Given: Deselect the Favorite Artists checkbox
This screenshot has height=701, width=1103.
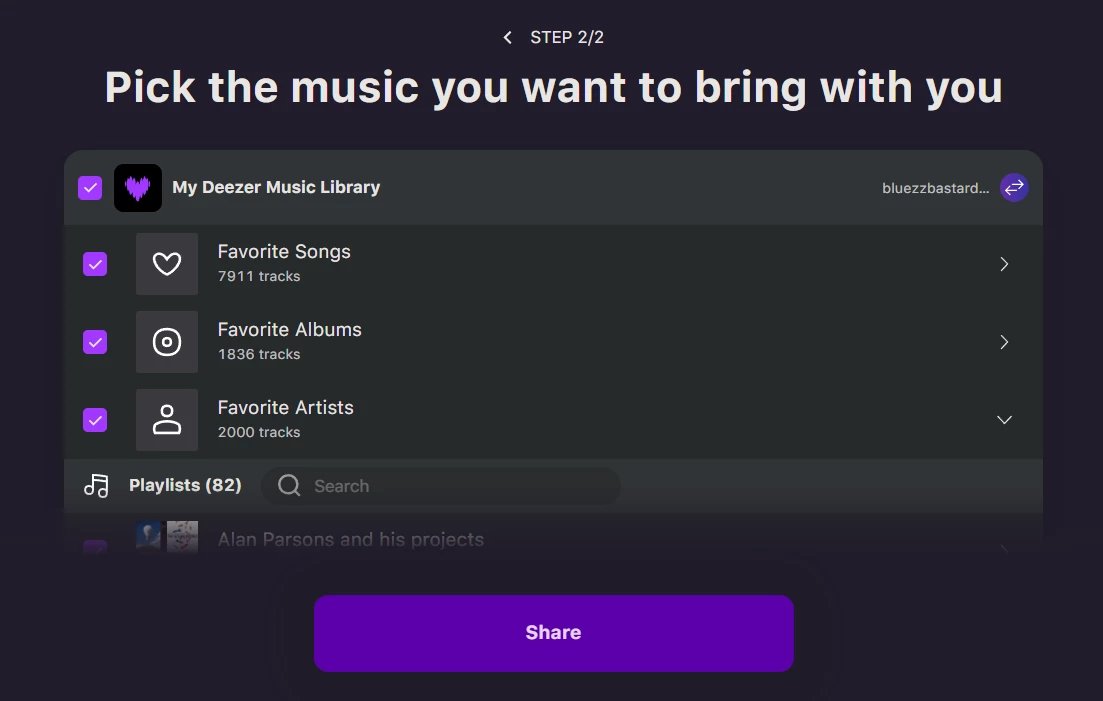Looking at the screenshot, I should 95,420.
